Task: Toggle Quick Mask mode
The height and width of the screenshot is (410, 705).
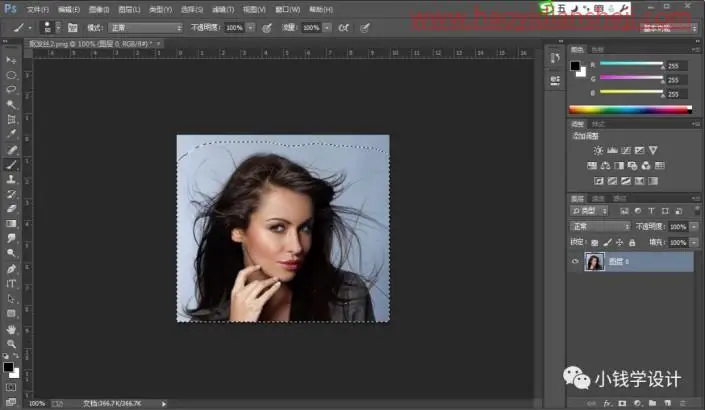Action: (11, 387)
